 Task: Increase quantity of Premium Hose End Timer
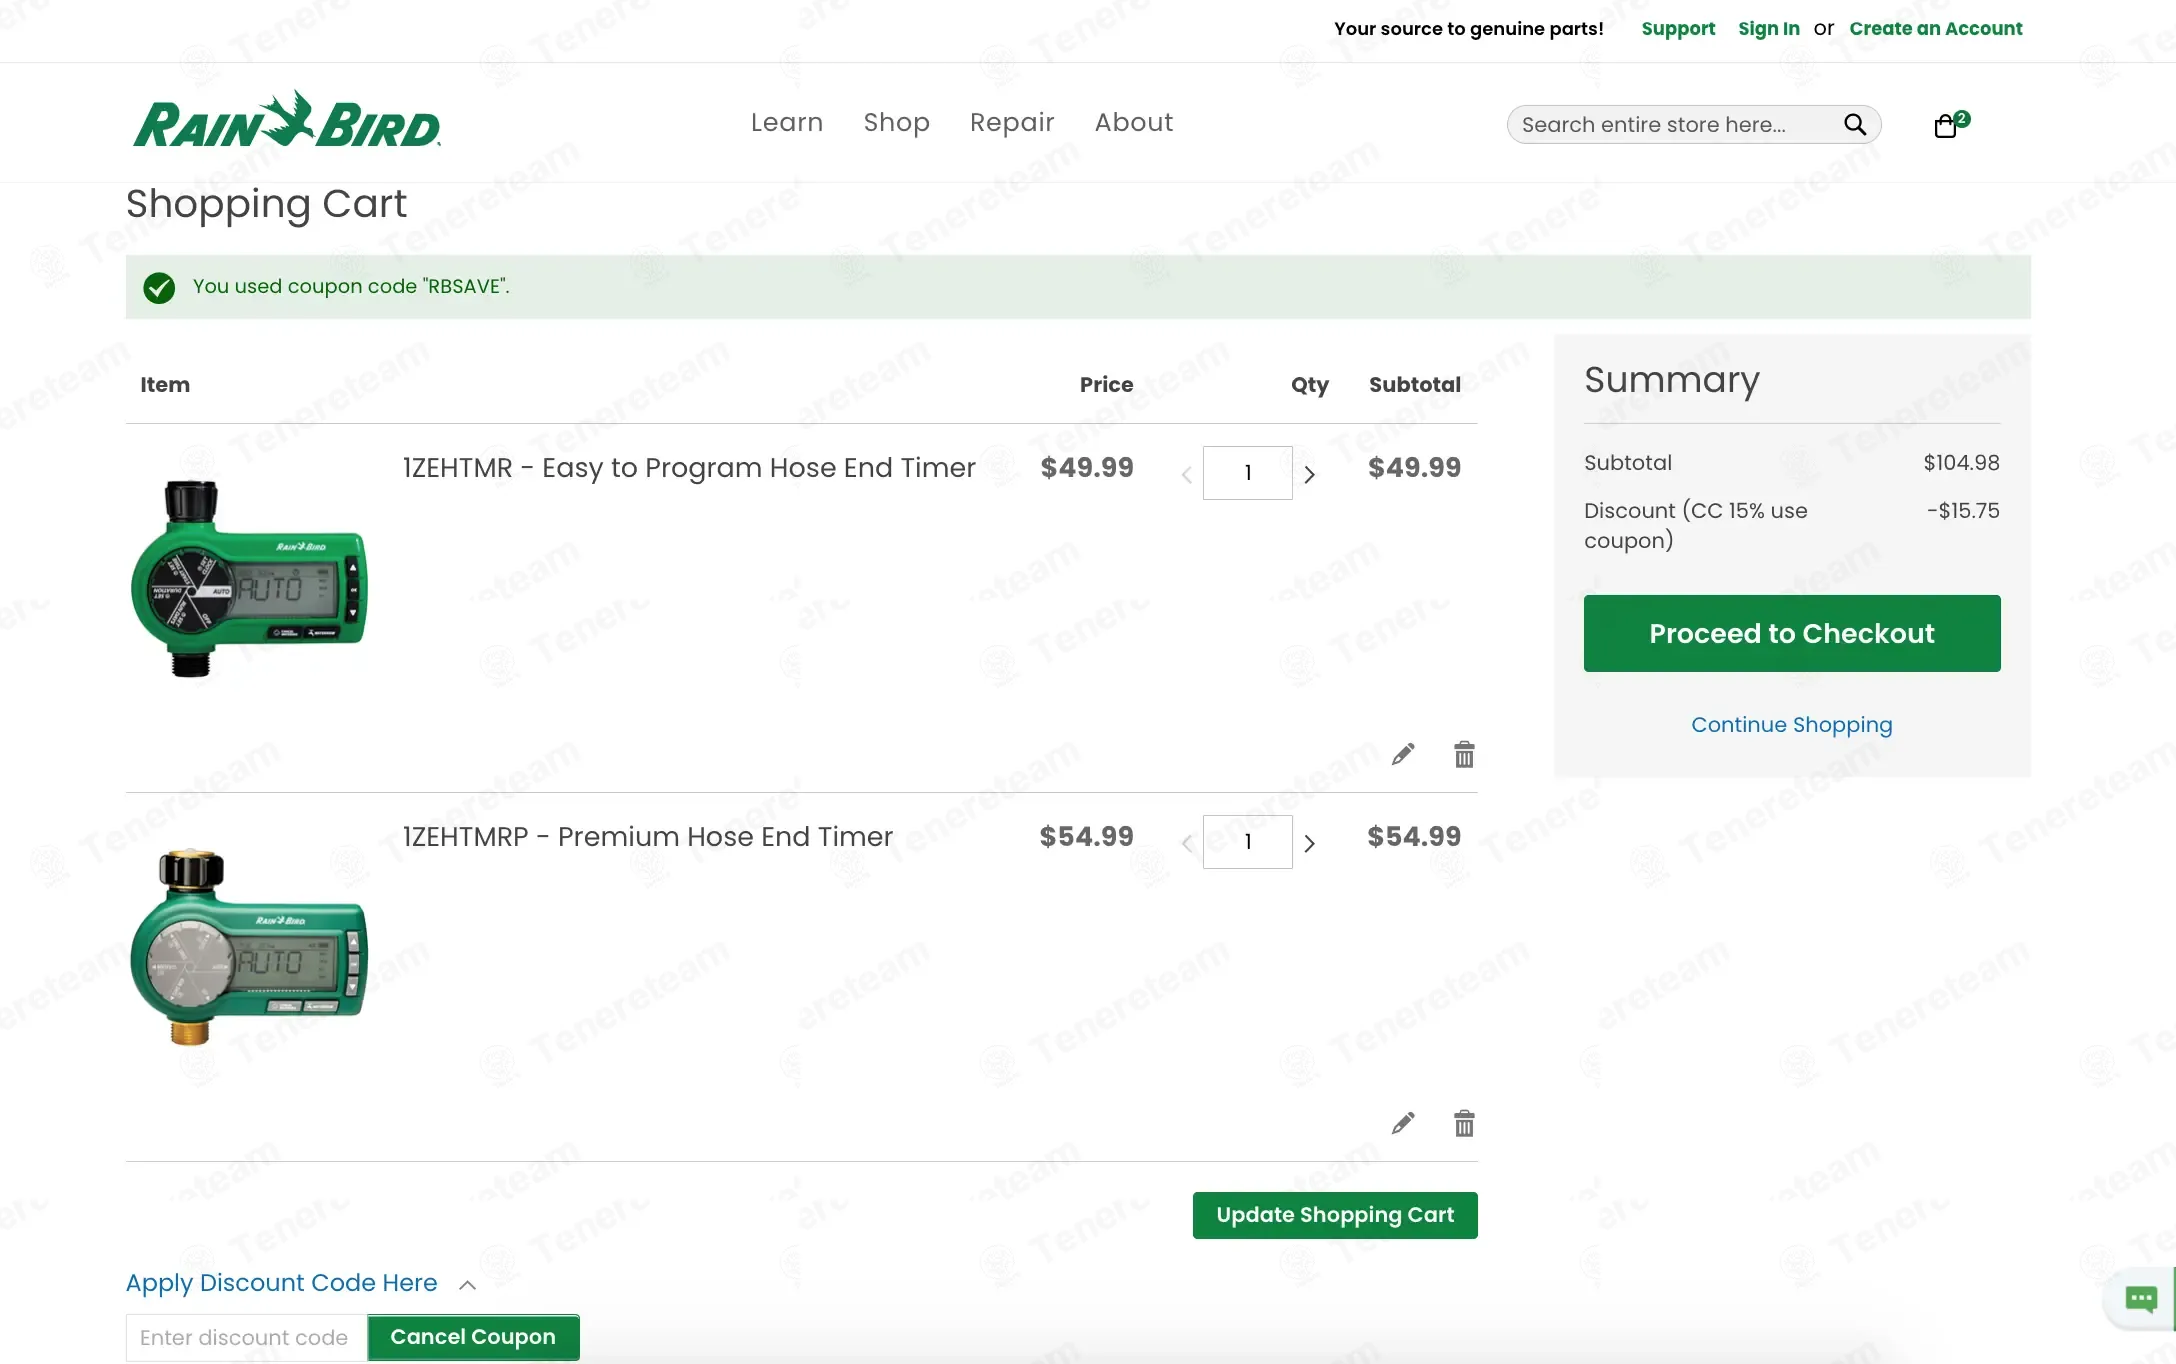point(1309,843)
